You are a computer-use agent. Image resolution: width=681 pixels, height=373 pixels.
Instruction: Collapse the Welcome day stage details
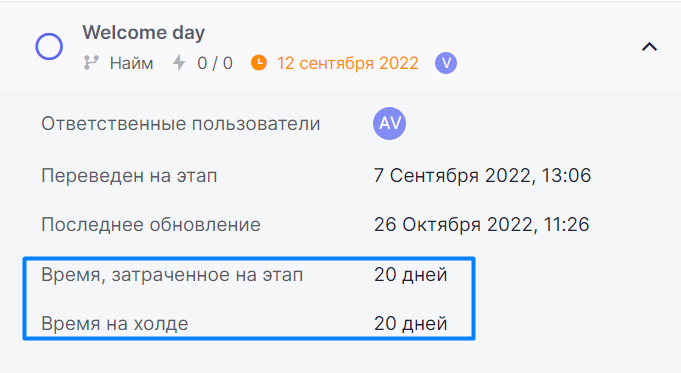649,46
